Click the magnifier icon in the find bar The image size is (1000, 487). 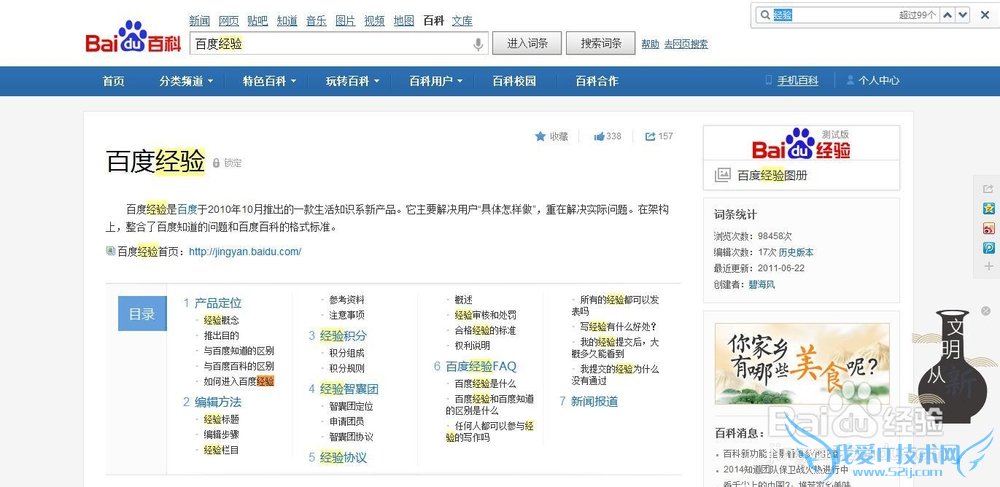pos(763,15)
